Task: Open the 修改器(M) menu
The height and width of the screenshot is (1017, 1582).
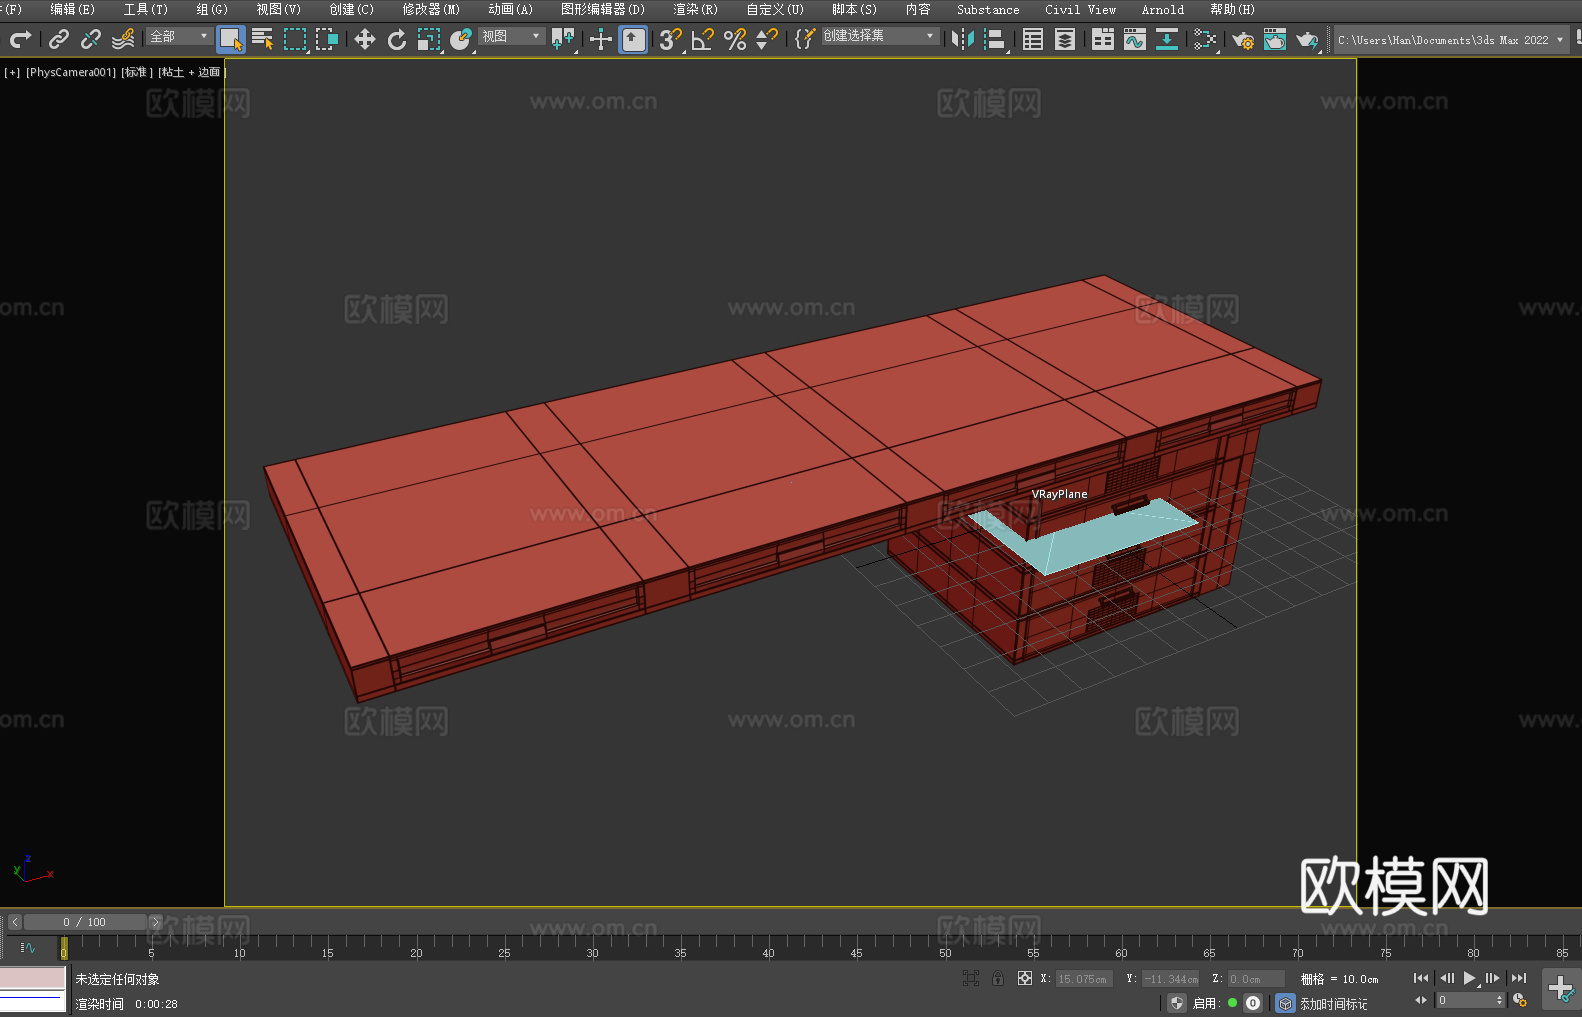Action: pyautogui.click(x=431, y=9)
